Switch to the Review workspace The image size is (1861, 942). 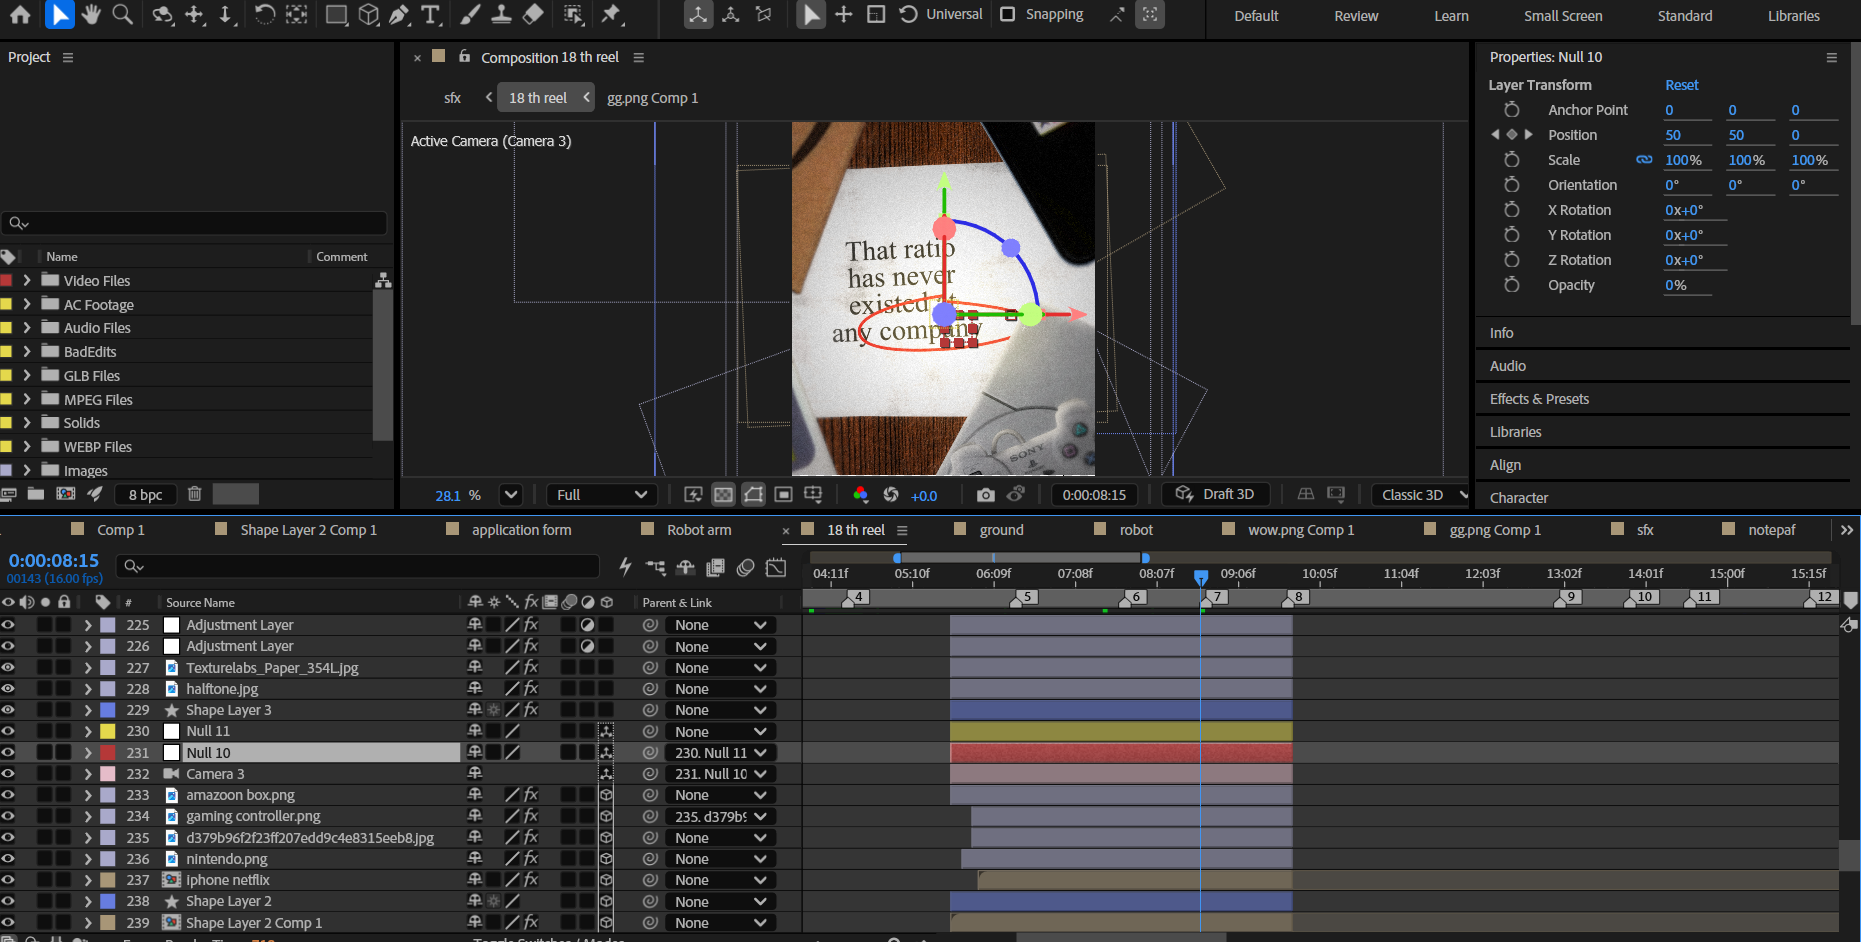pyautogui.click(x=1355, y=16)
